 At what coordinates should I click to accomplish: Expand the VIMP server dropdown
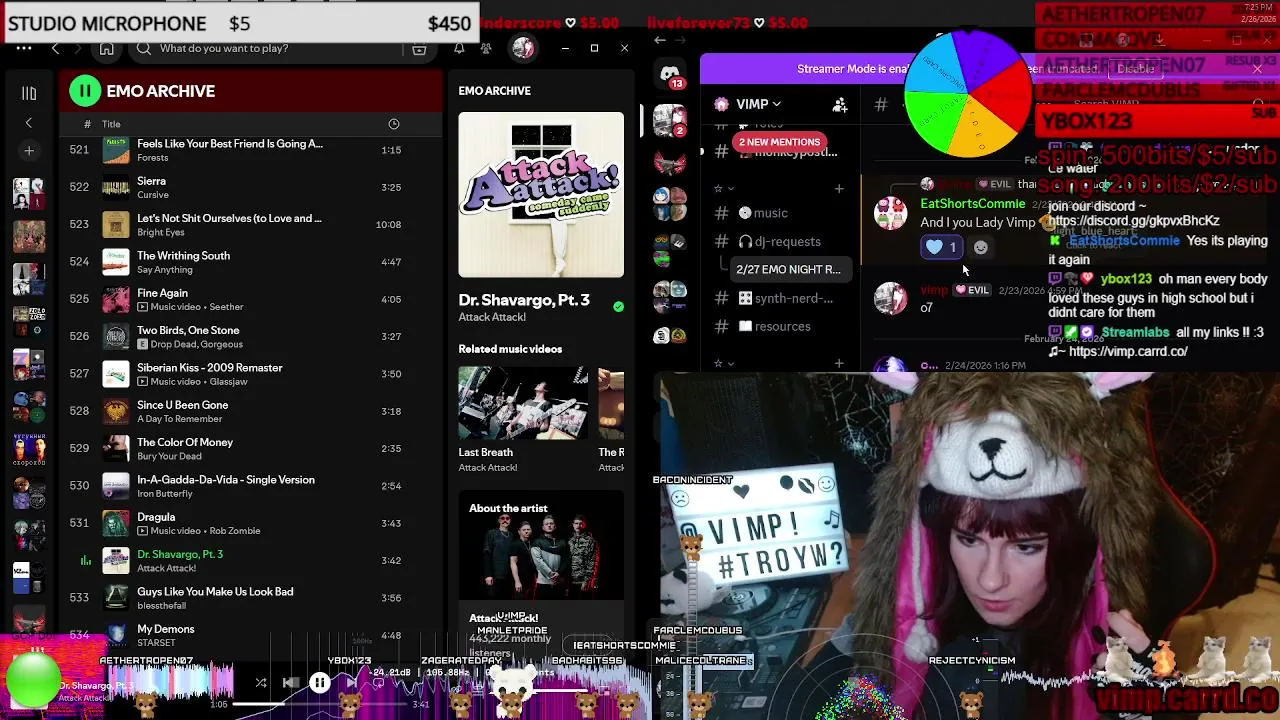tap(760, 104)
